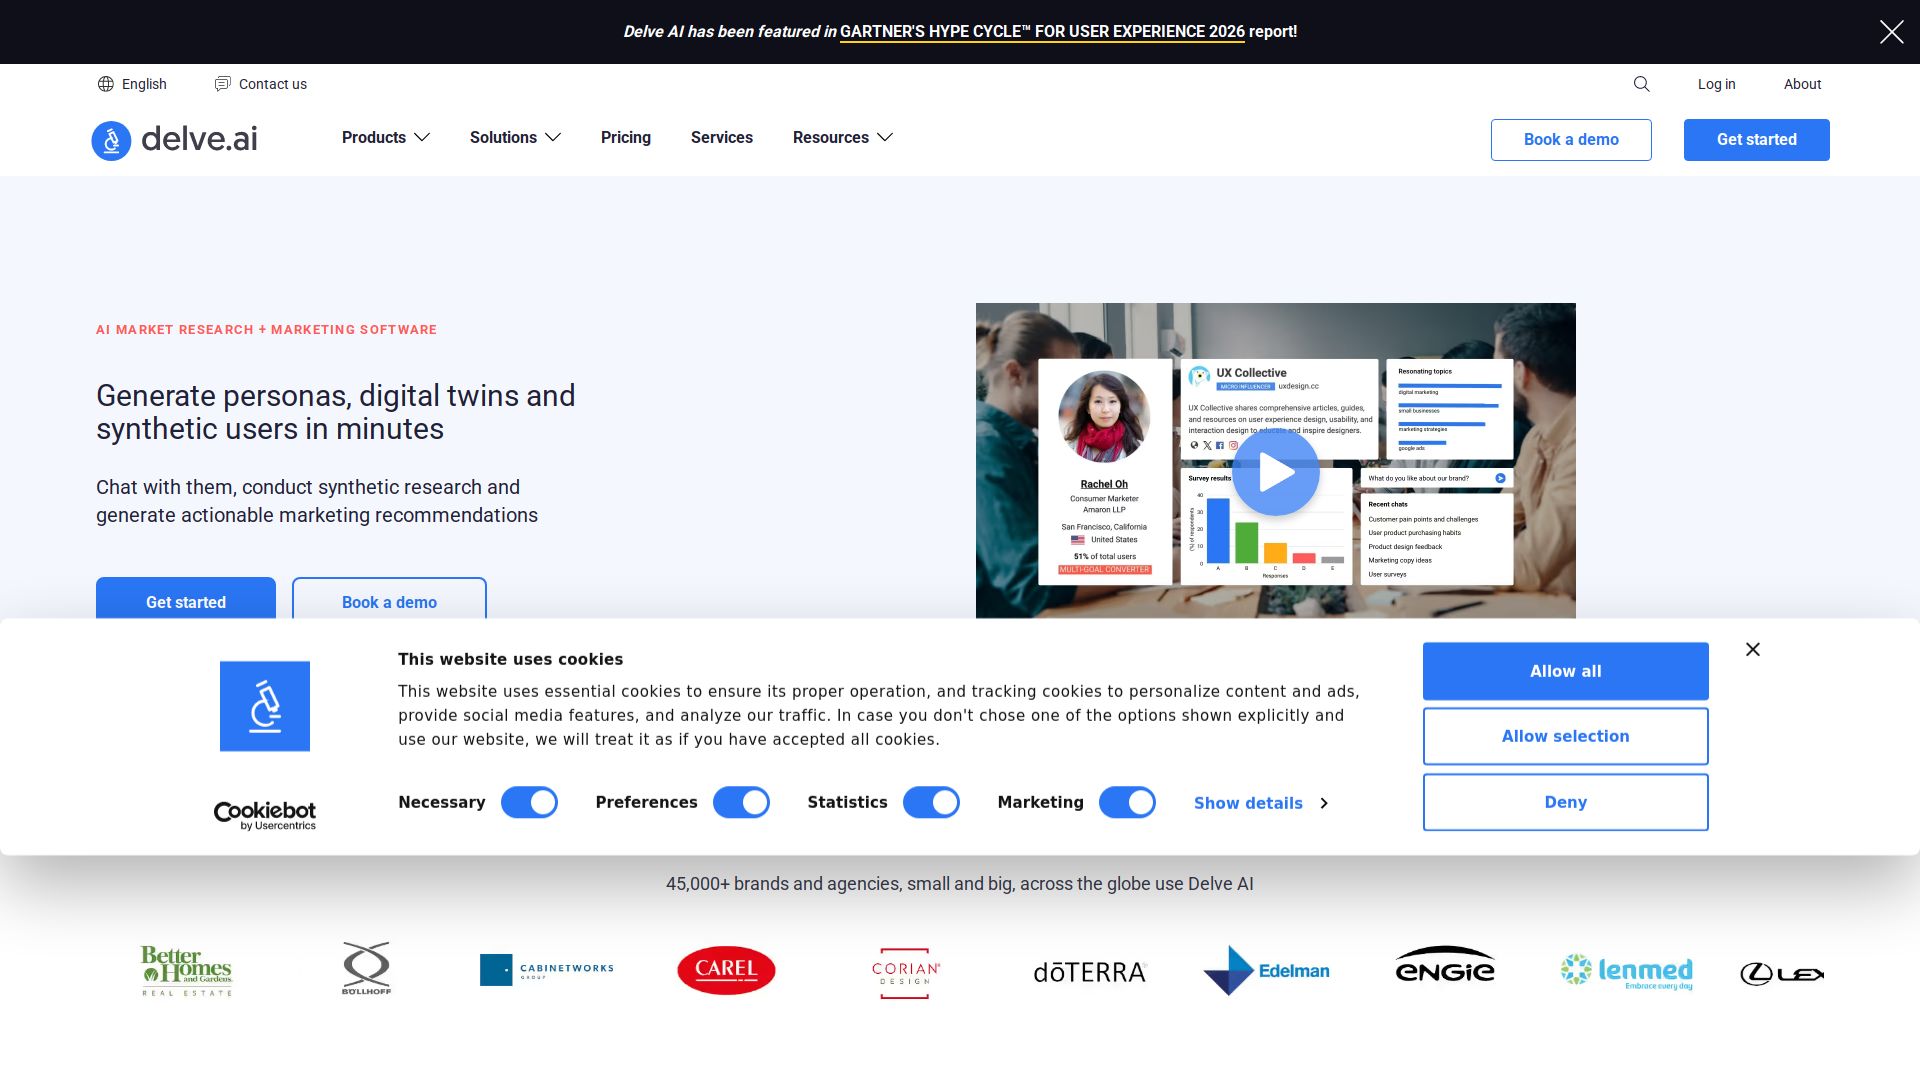
Task: Go to the About page
Action: click(1802, 84)
